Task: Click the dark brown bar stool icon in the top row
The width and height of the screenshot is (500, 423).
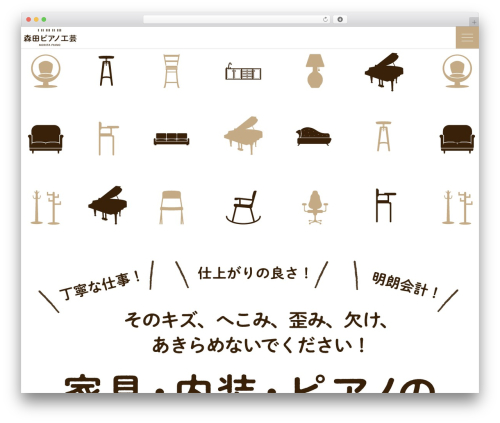Action: pos(106,71)
